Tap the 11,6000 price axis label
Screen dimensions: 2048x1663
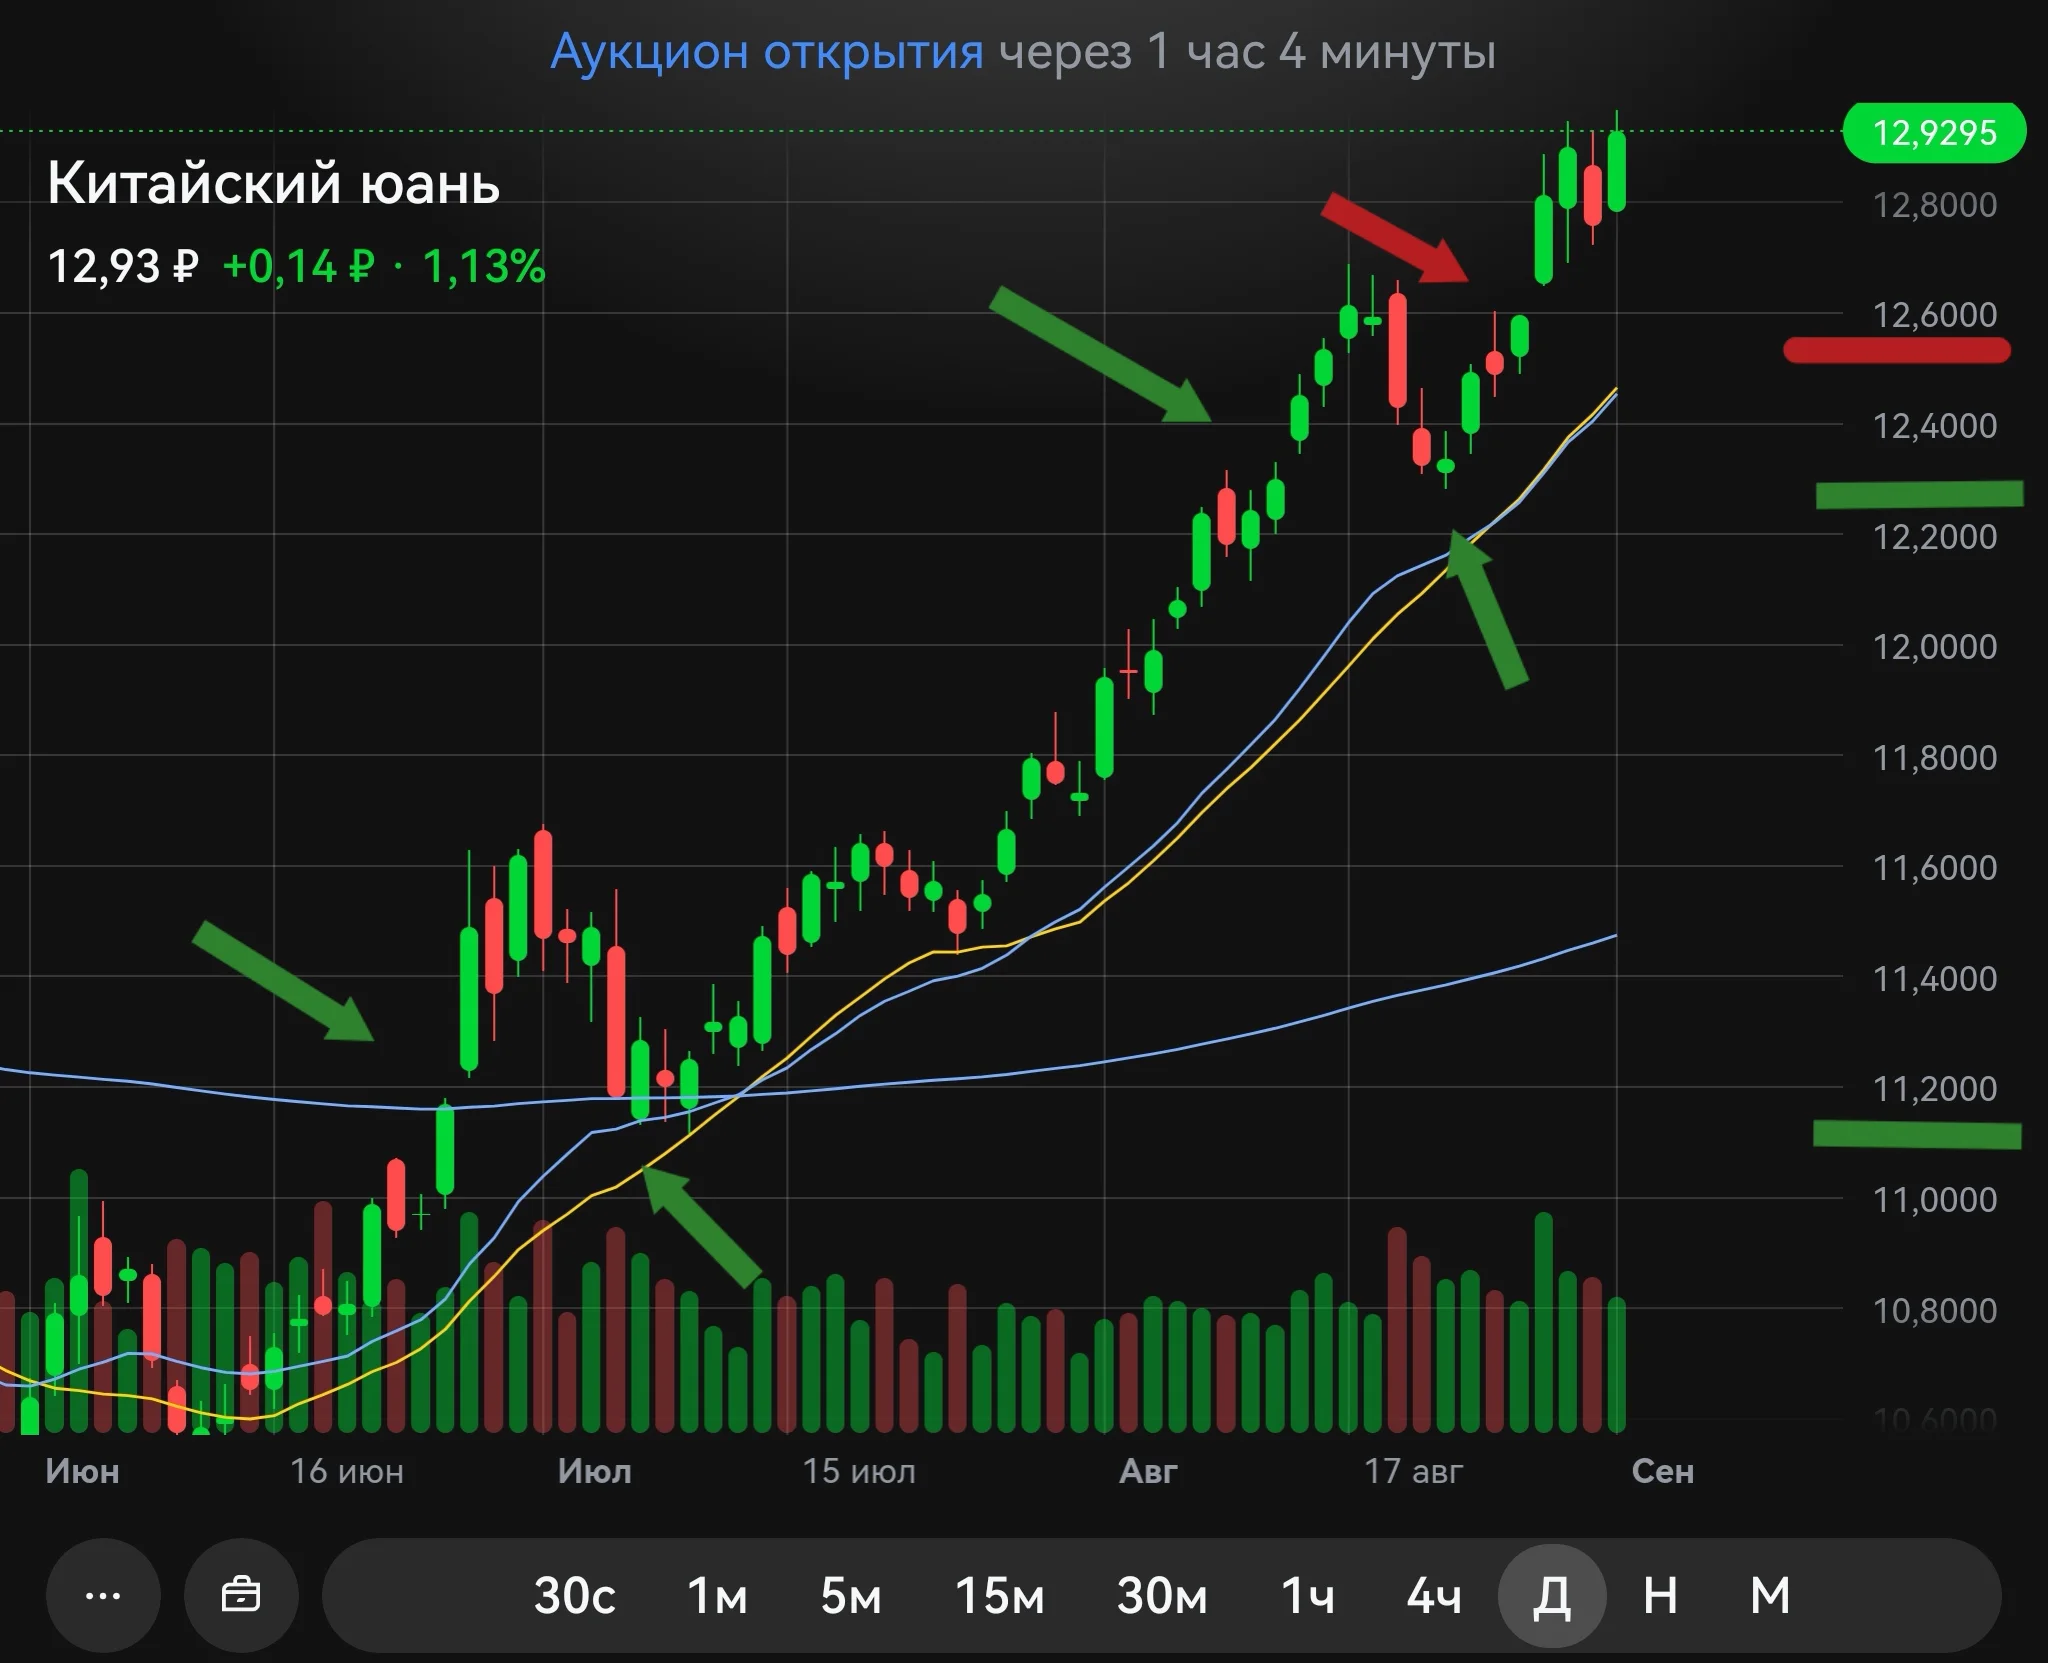(1934, 868)
